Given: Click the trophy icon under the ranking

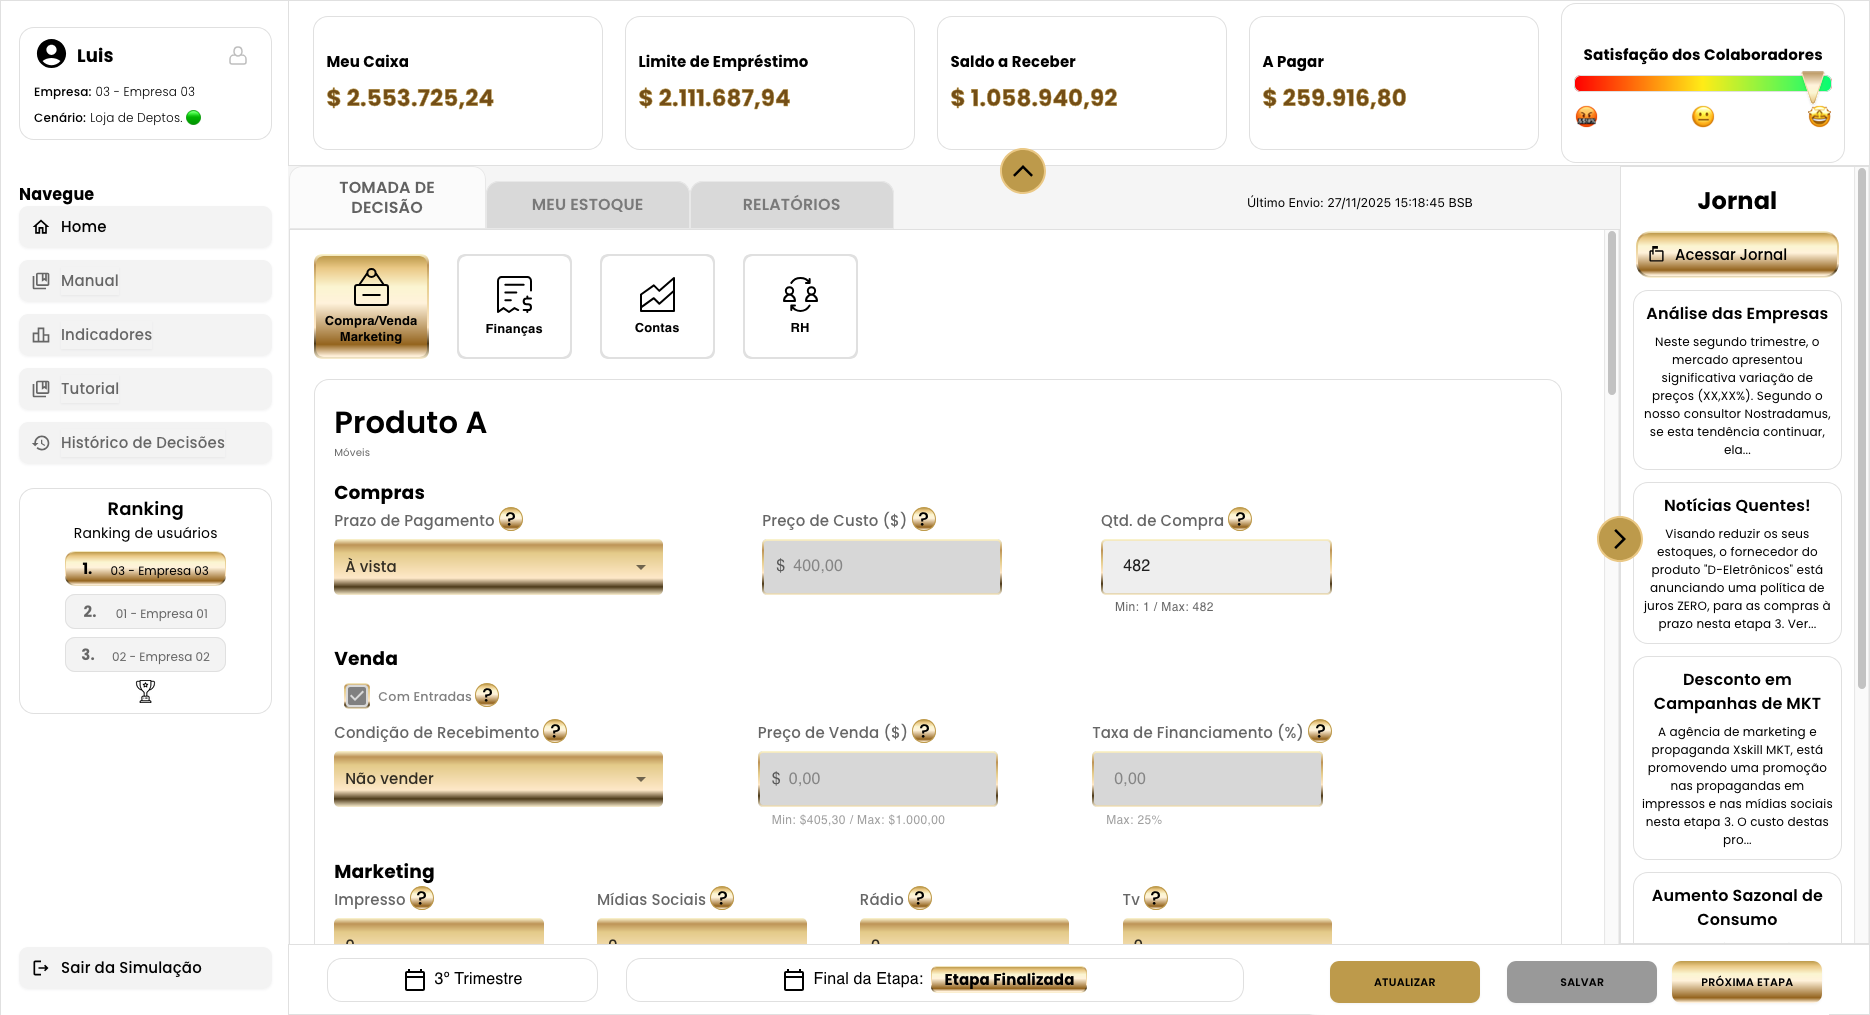Looking at the screenshot, I should pos(145,691).
